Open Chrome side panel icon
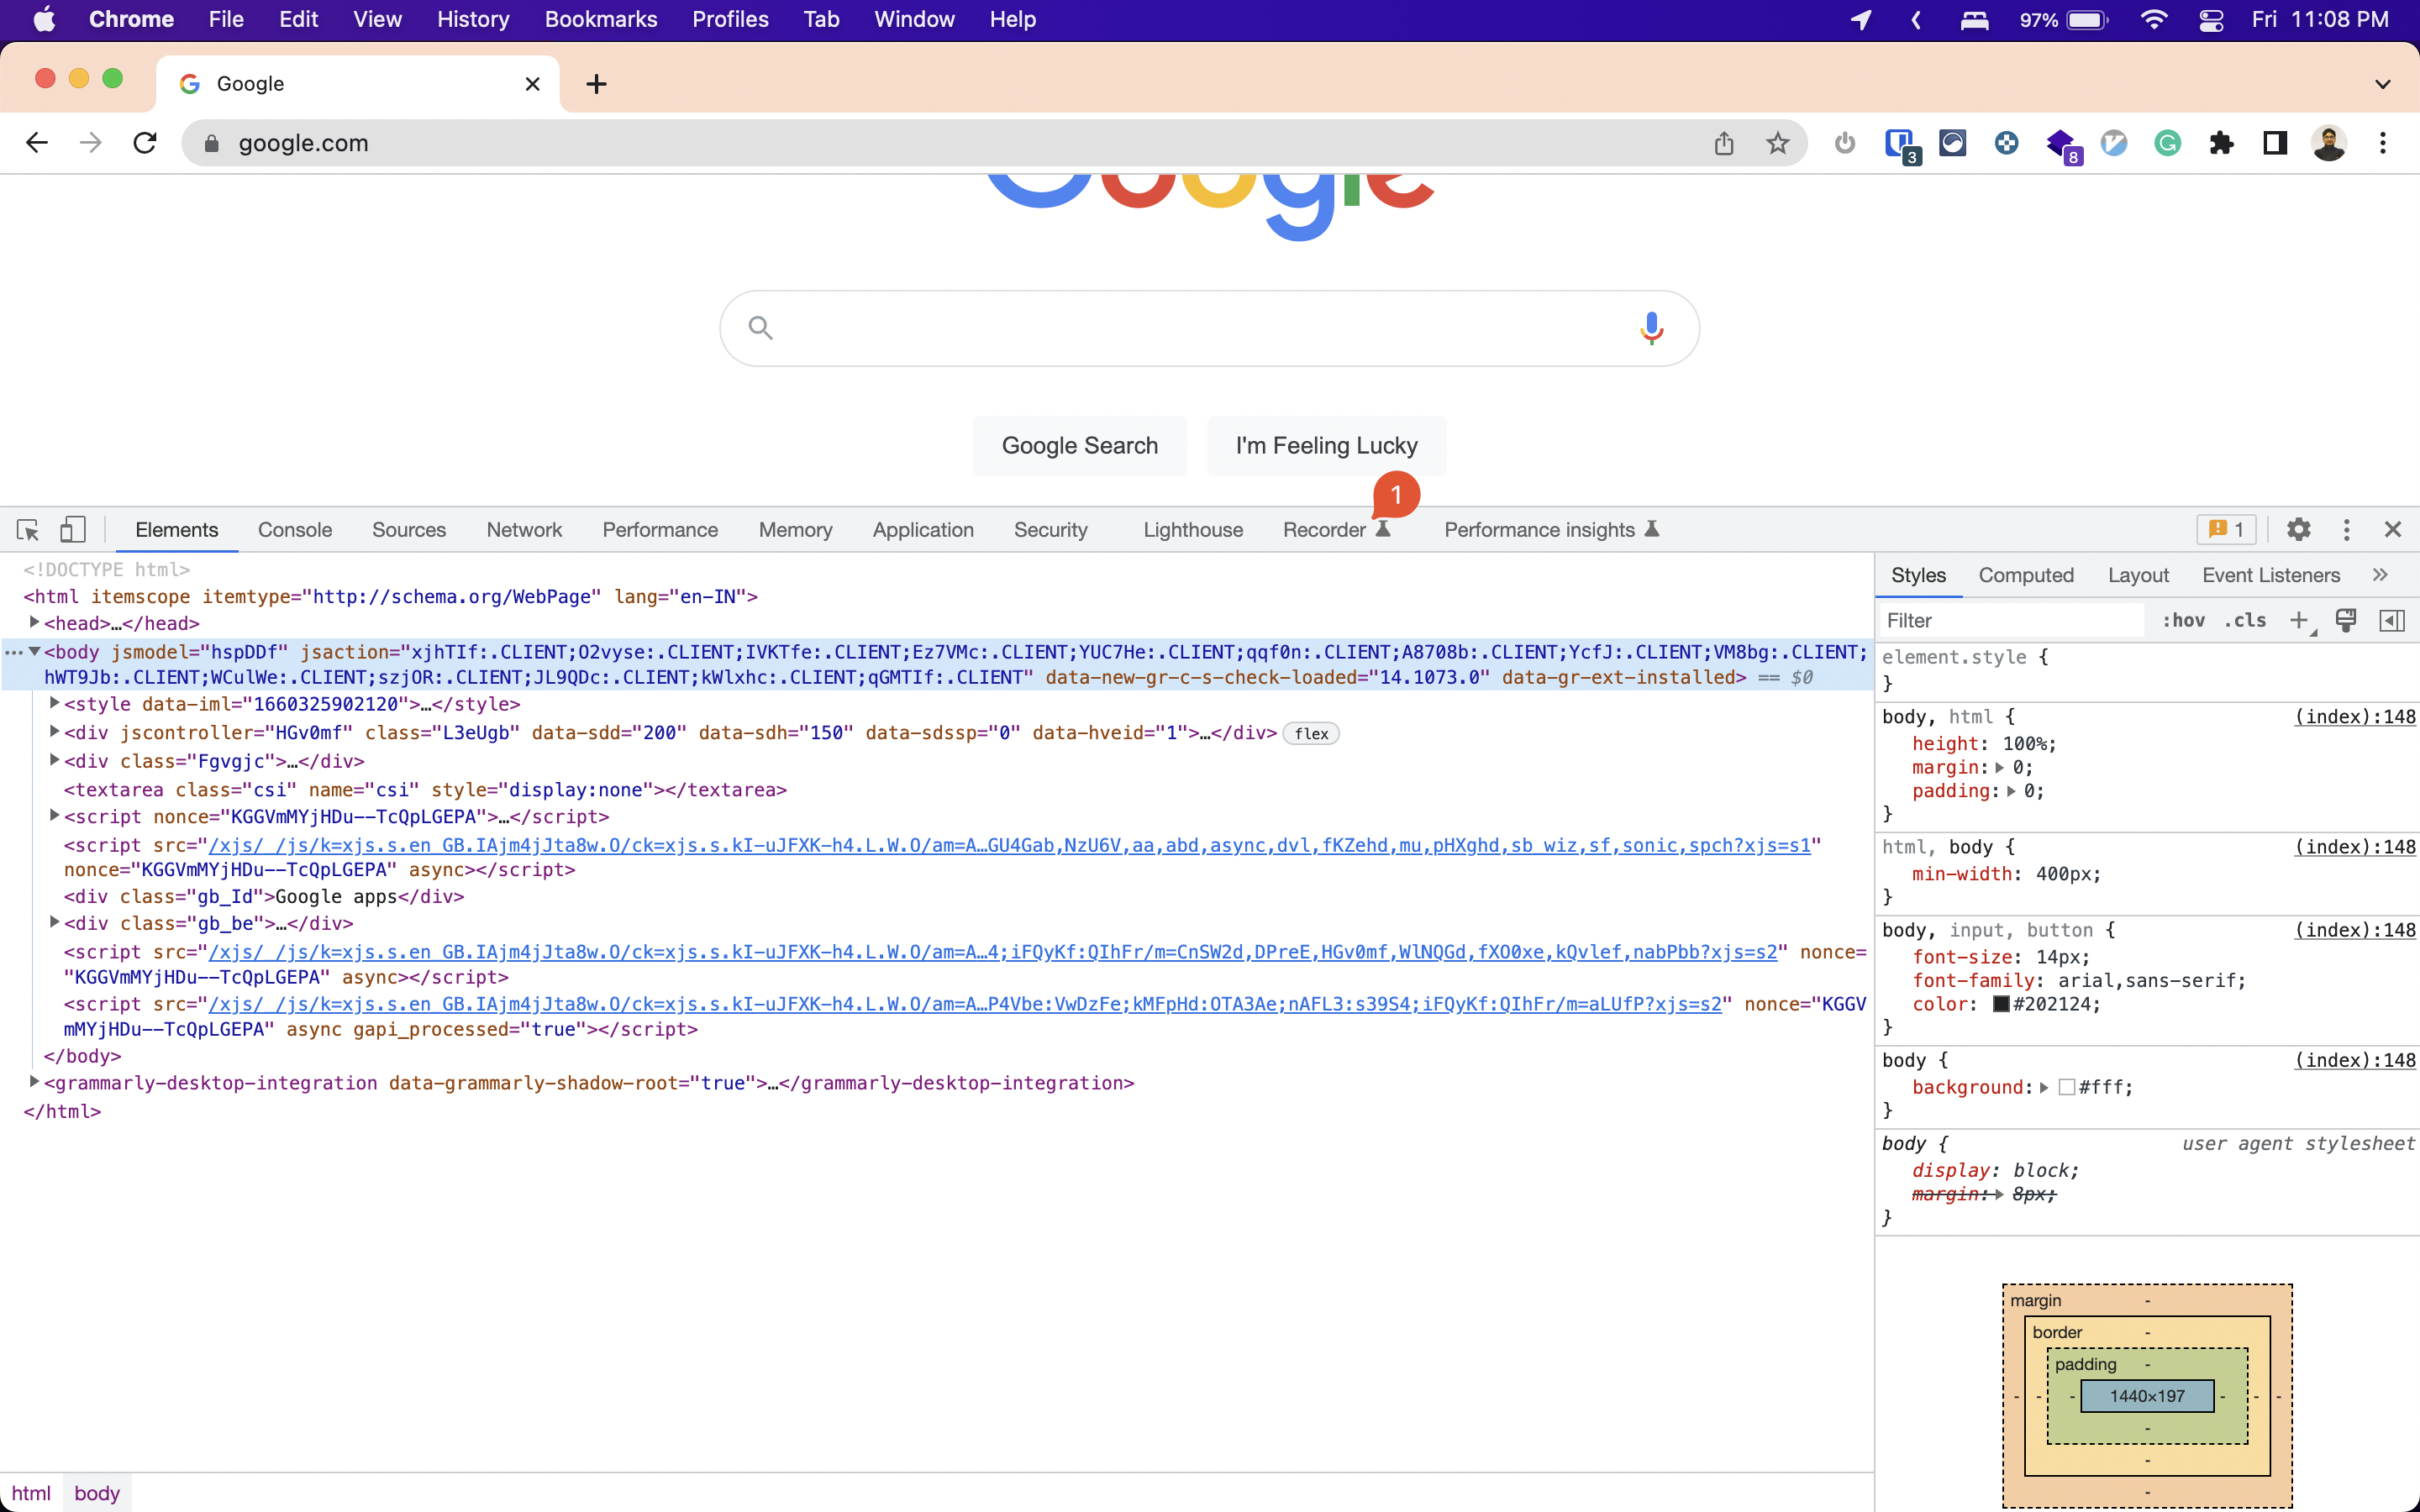 2275,143
